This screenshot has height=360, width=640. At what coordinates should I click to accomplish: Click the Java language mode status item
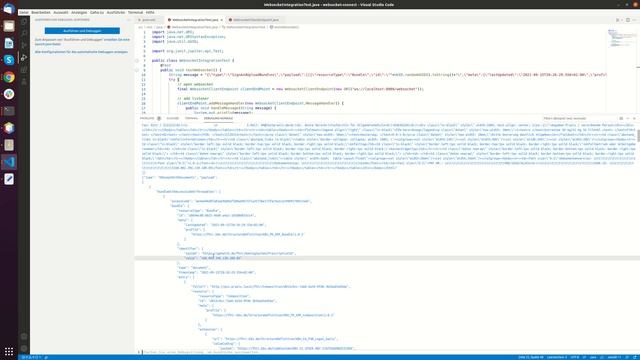(593, 357)
